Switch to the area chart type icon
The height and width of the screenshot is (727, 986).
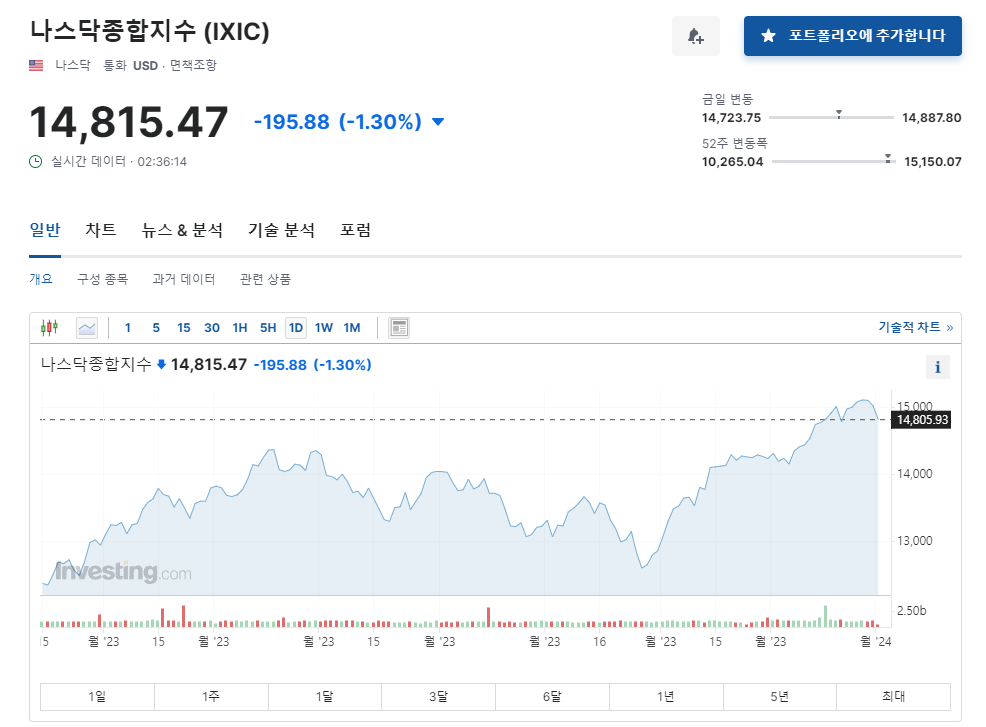point(87,327)
